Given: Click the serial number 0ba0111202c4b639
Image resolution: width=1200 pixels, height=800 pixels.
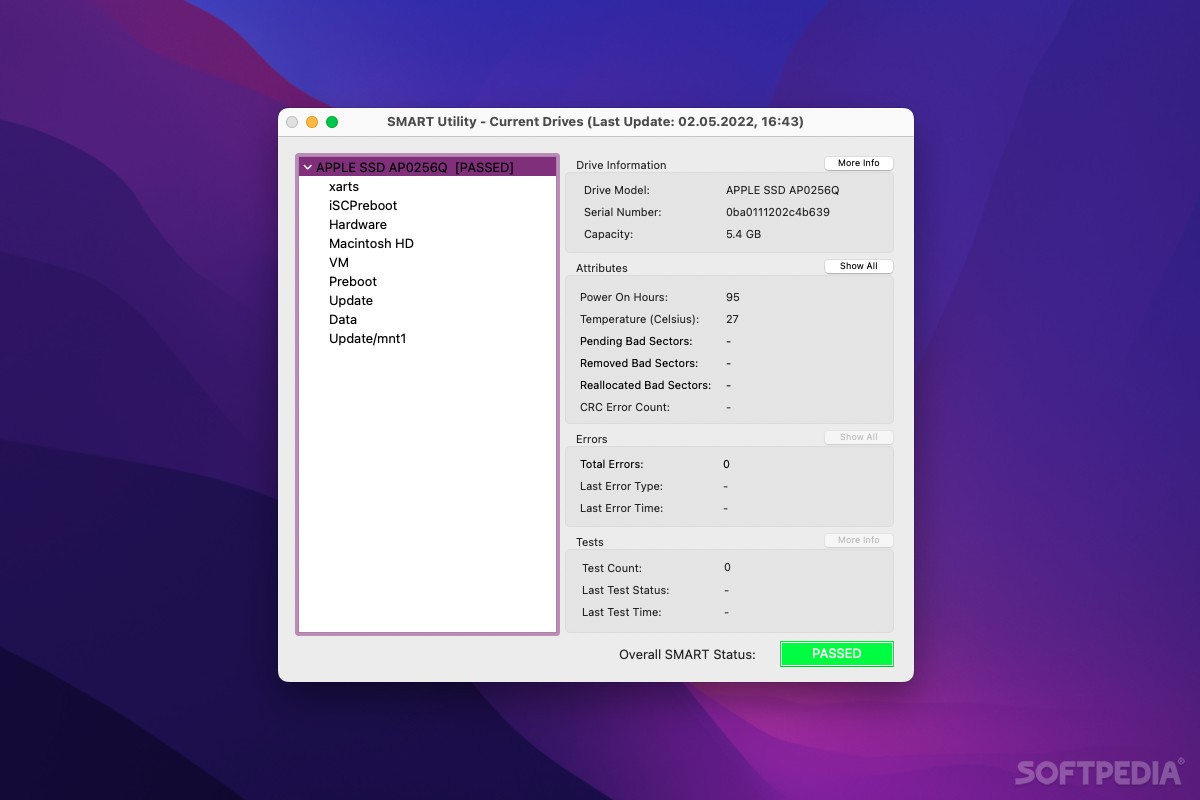Looking at the screenshot, I should pos(778,212).
